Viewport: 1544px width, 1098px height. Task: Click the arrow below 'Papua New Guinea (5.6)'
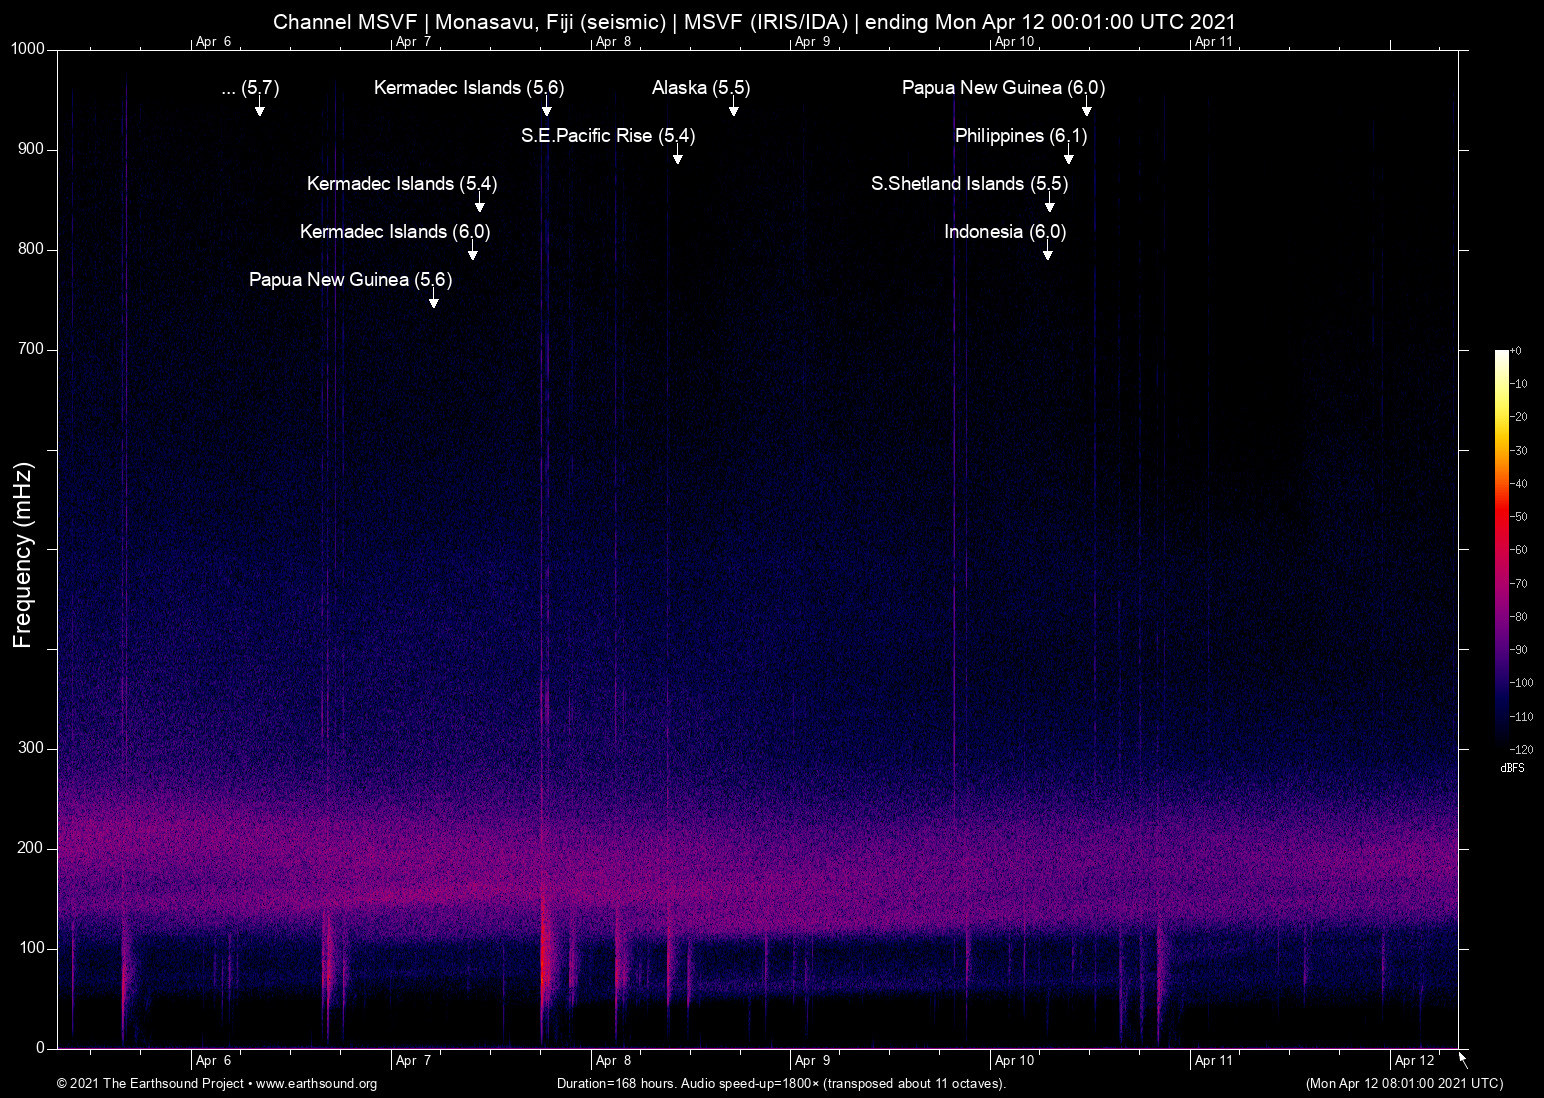433,299
